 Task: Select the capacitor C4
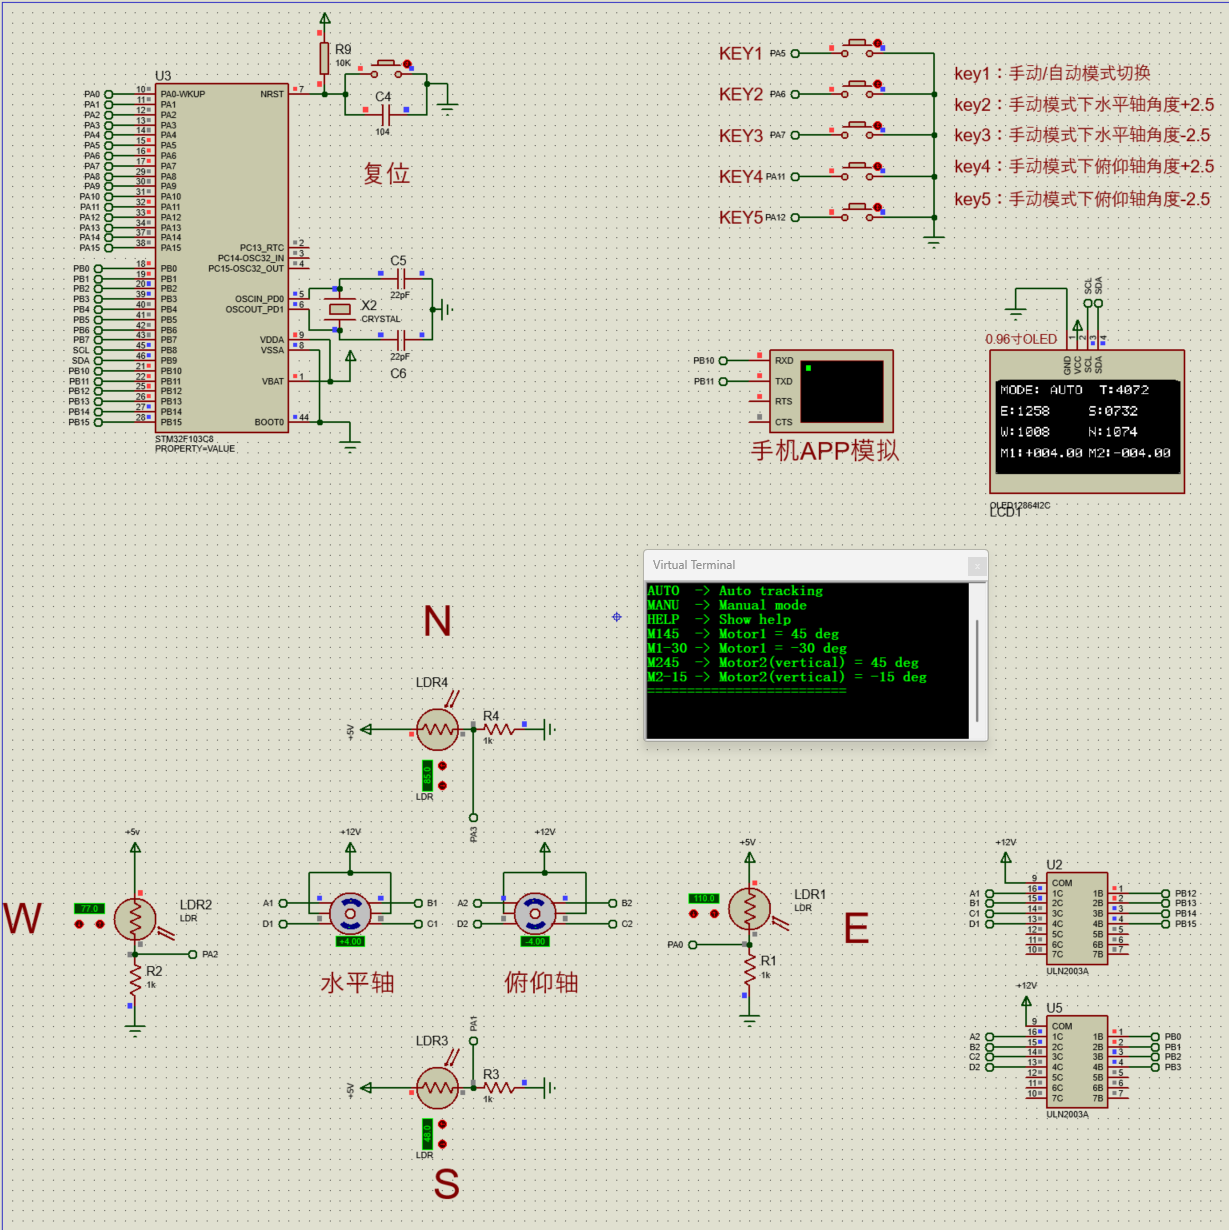[384, 115]
